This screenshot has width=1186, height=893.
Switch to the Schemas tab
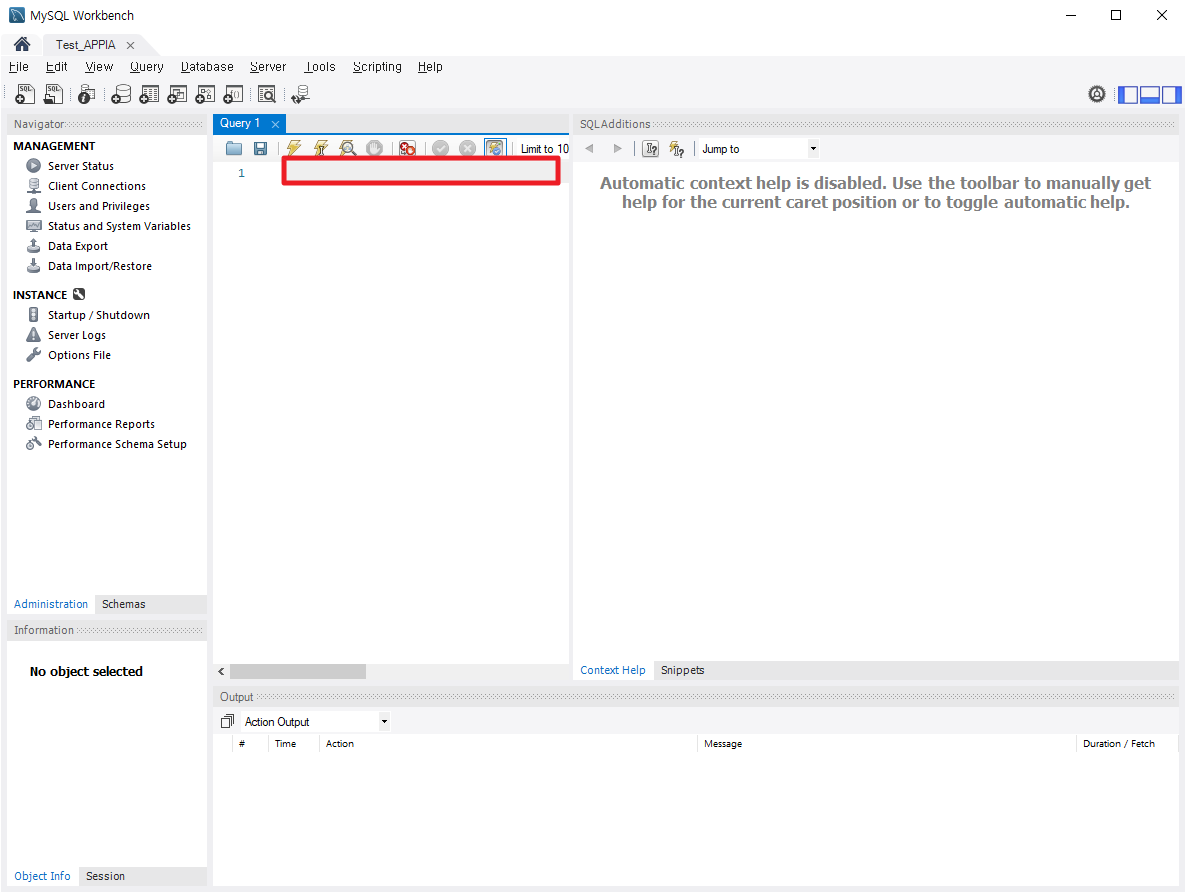[123, 603]
